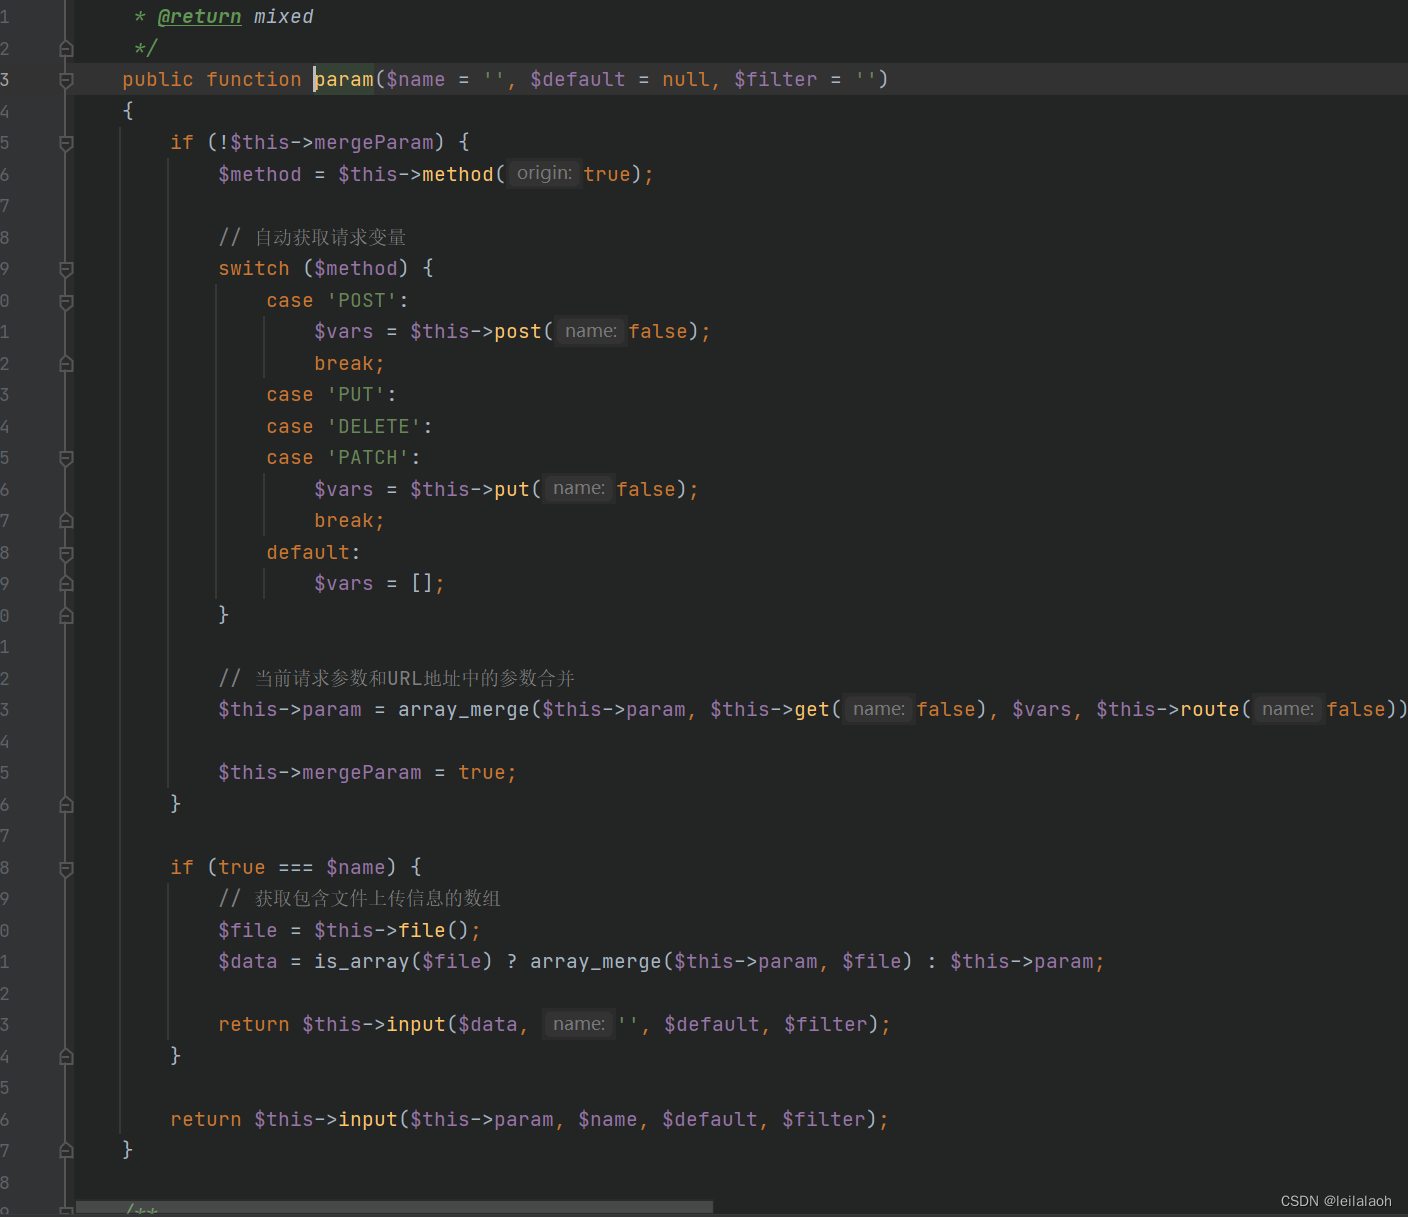This screenshot has width=1408, height=1217.
Task: Select the highlighted 'param' function name
Action: click(x=343, y=79)
